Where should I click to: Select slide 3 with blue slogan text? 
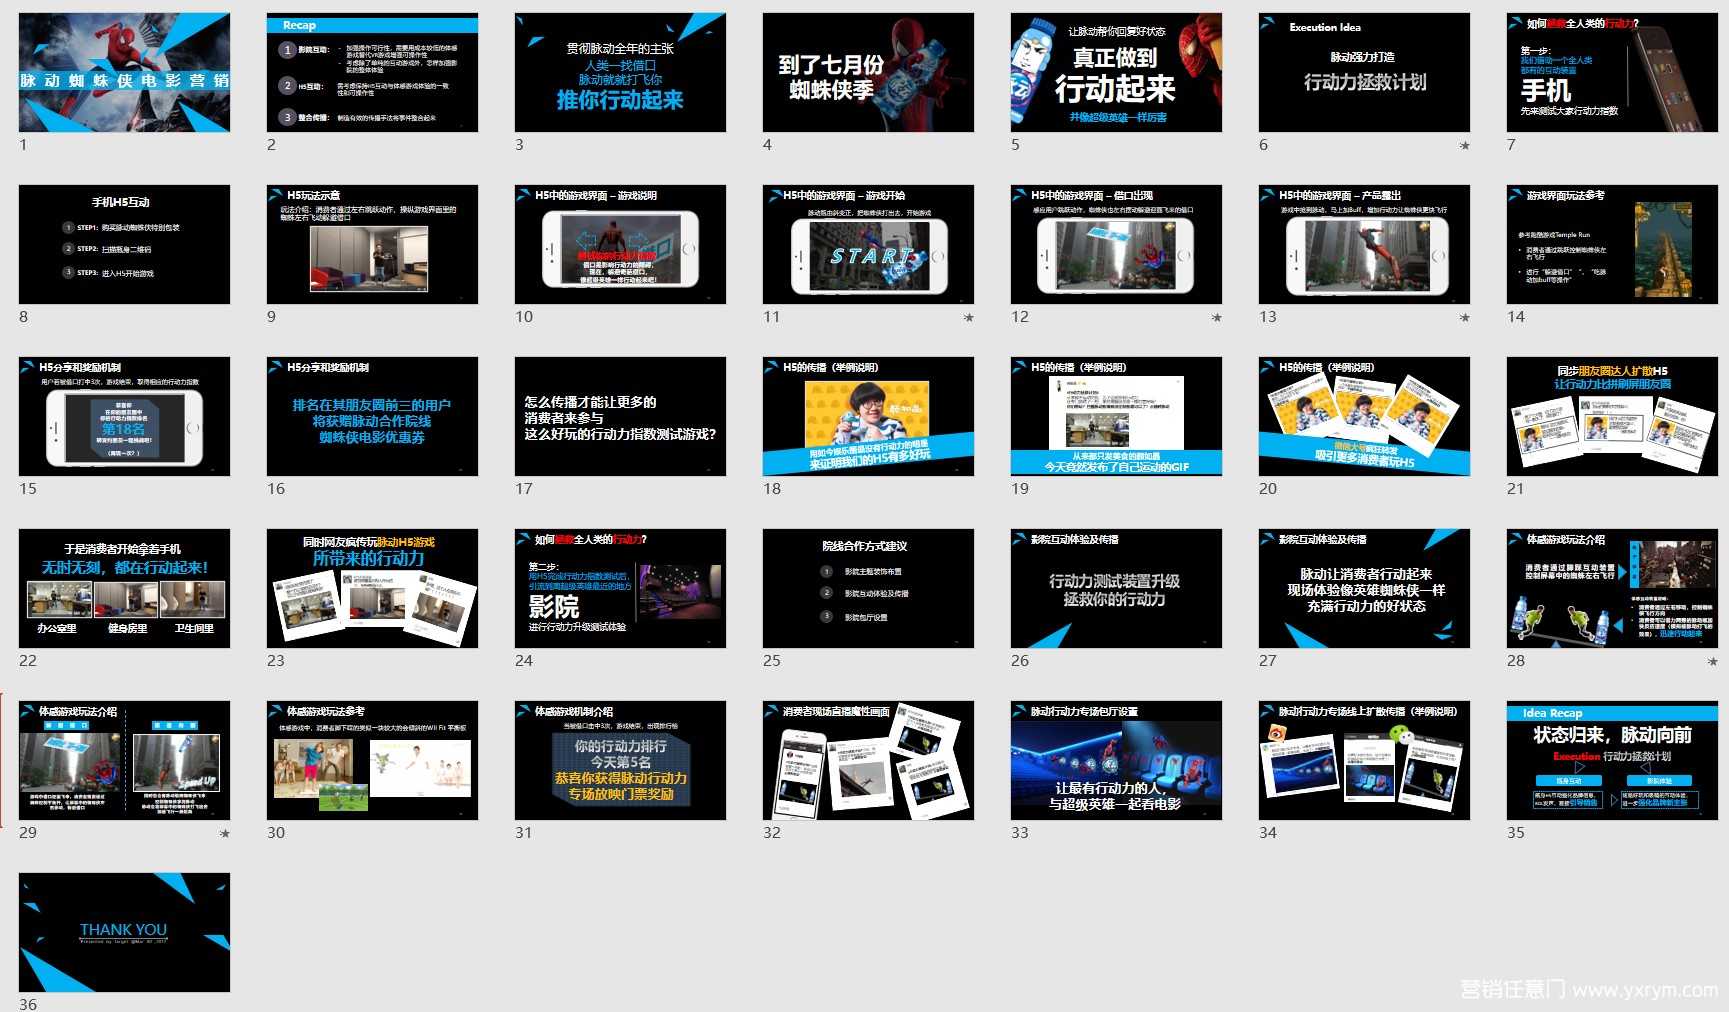click(620, 72)
